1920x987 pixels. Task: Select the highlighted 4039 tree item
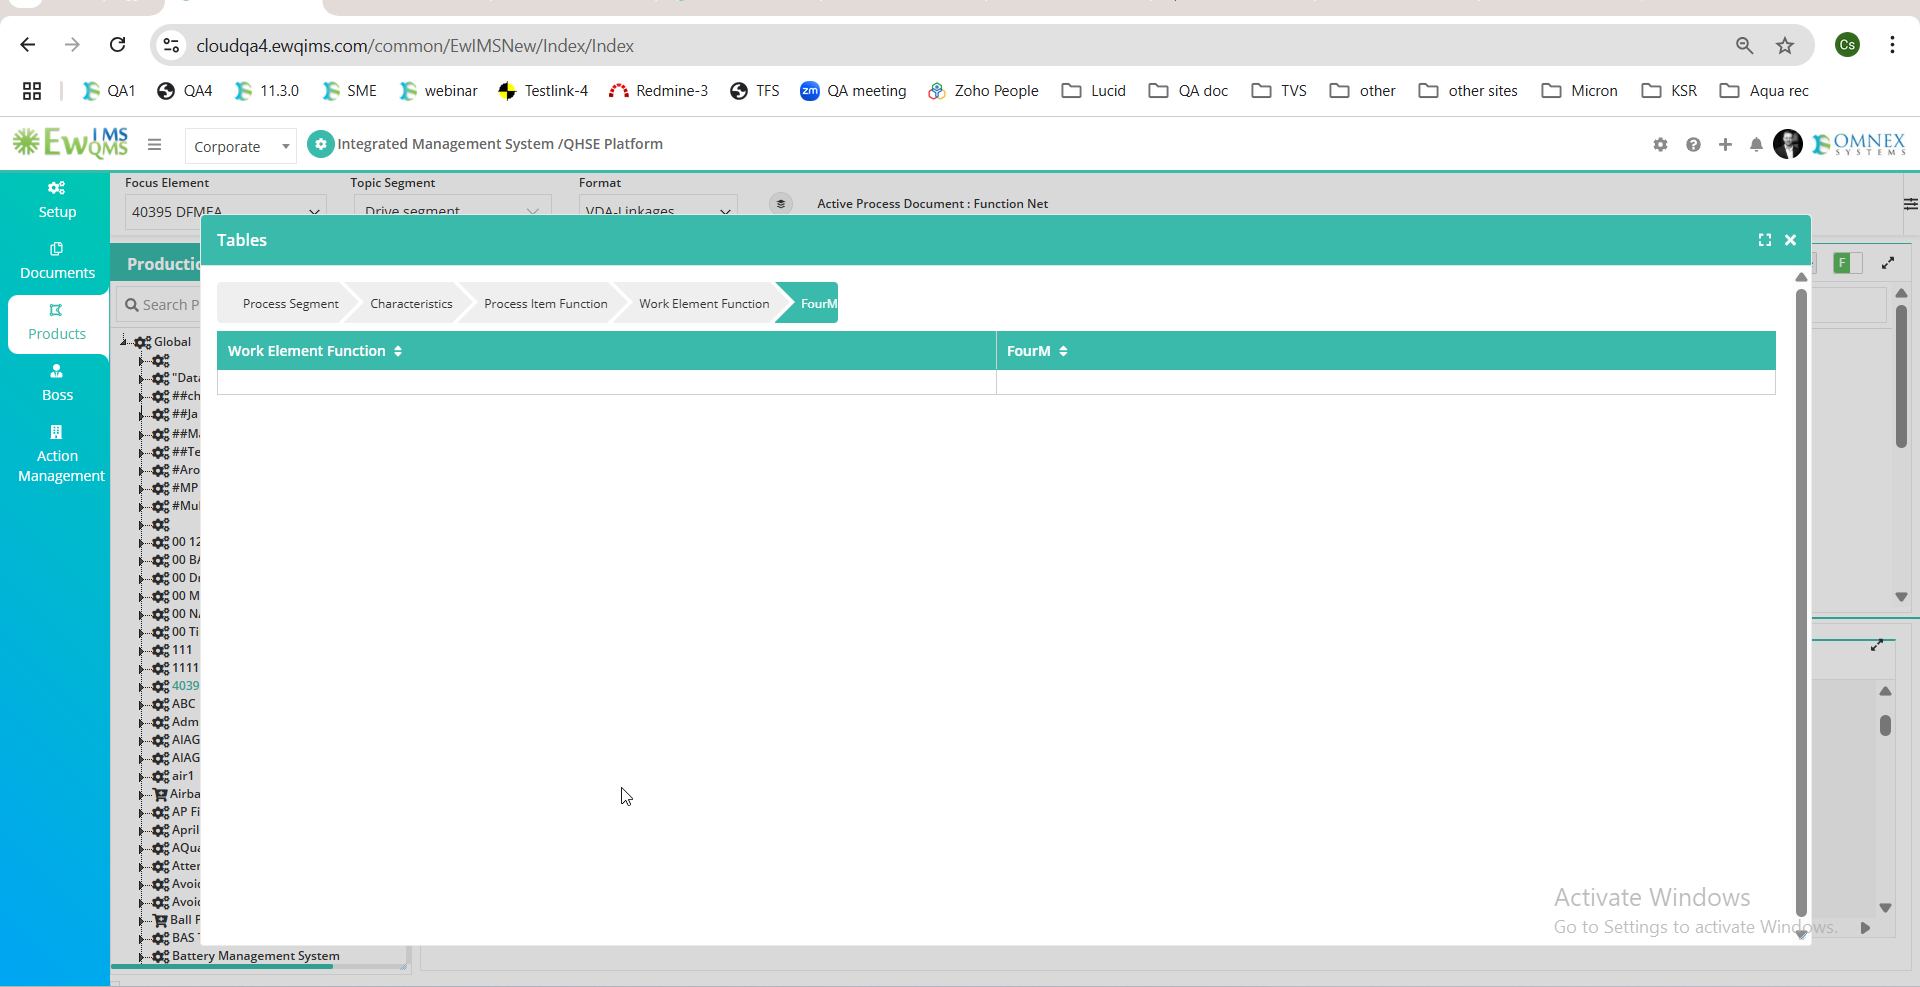coord(186,686)
